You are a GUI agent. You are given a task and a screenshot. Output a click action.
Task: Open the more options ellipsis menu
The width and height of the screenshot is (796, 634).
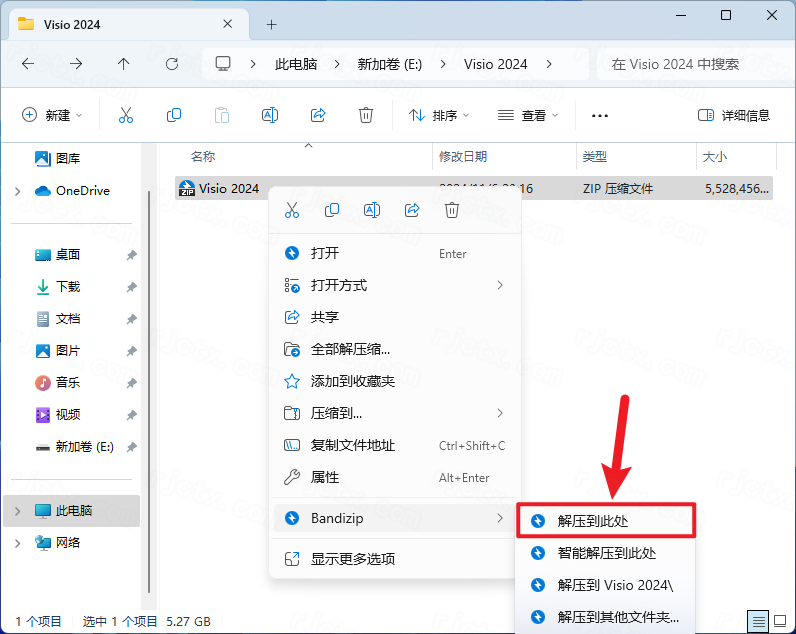pos(600,116)
